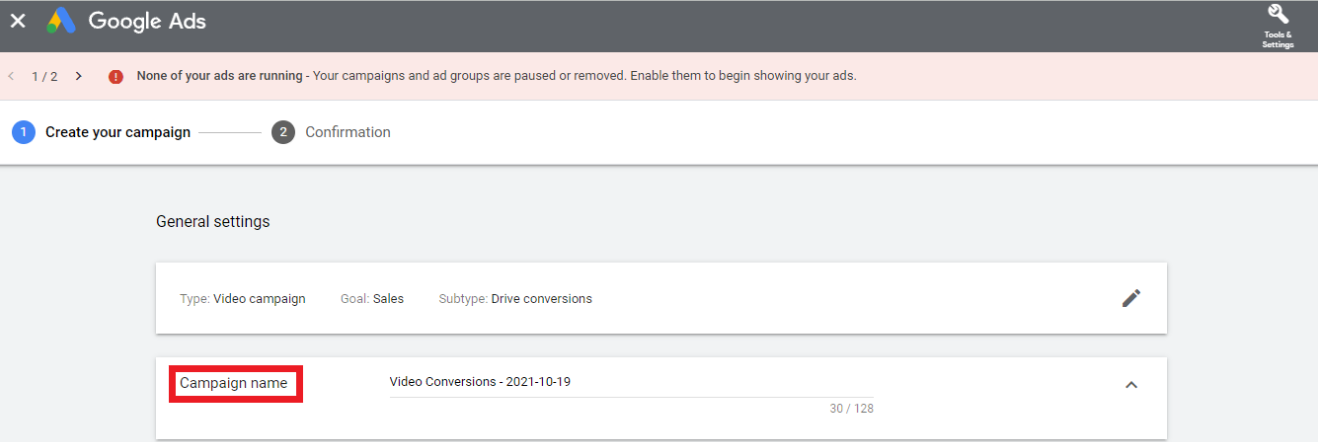Click the Subtype: Drive conversions text
Screen dimensions: 1318x442
coord(515,298)
